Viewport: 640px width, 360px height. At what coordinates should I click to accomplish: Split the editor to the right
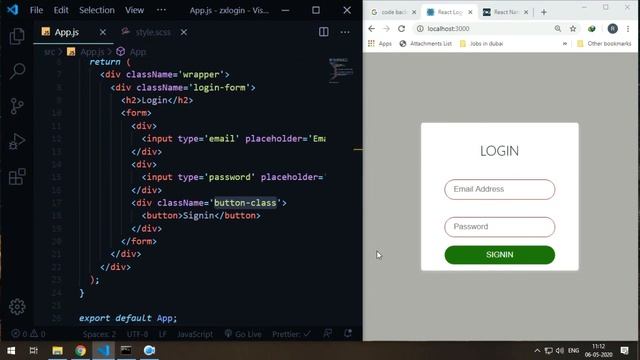(x=324, y=32)
